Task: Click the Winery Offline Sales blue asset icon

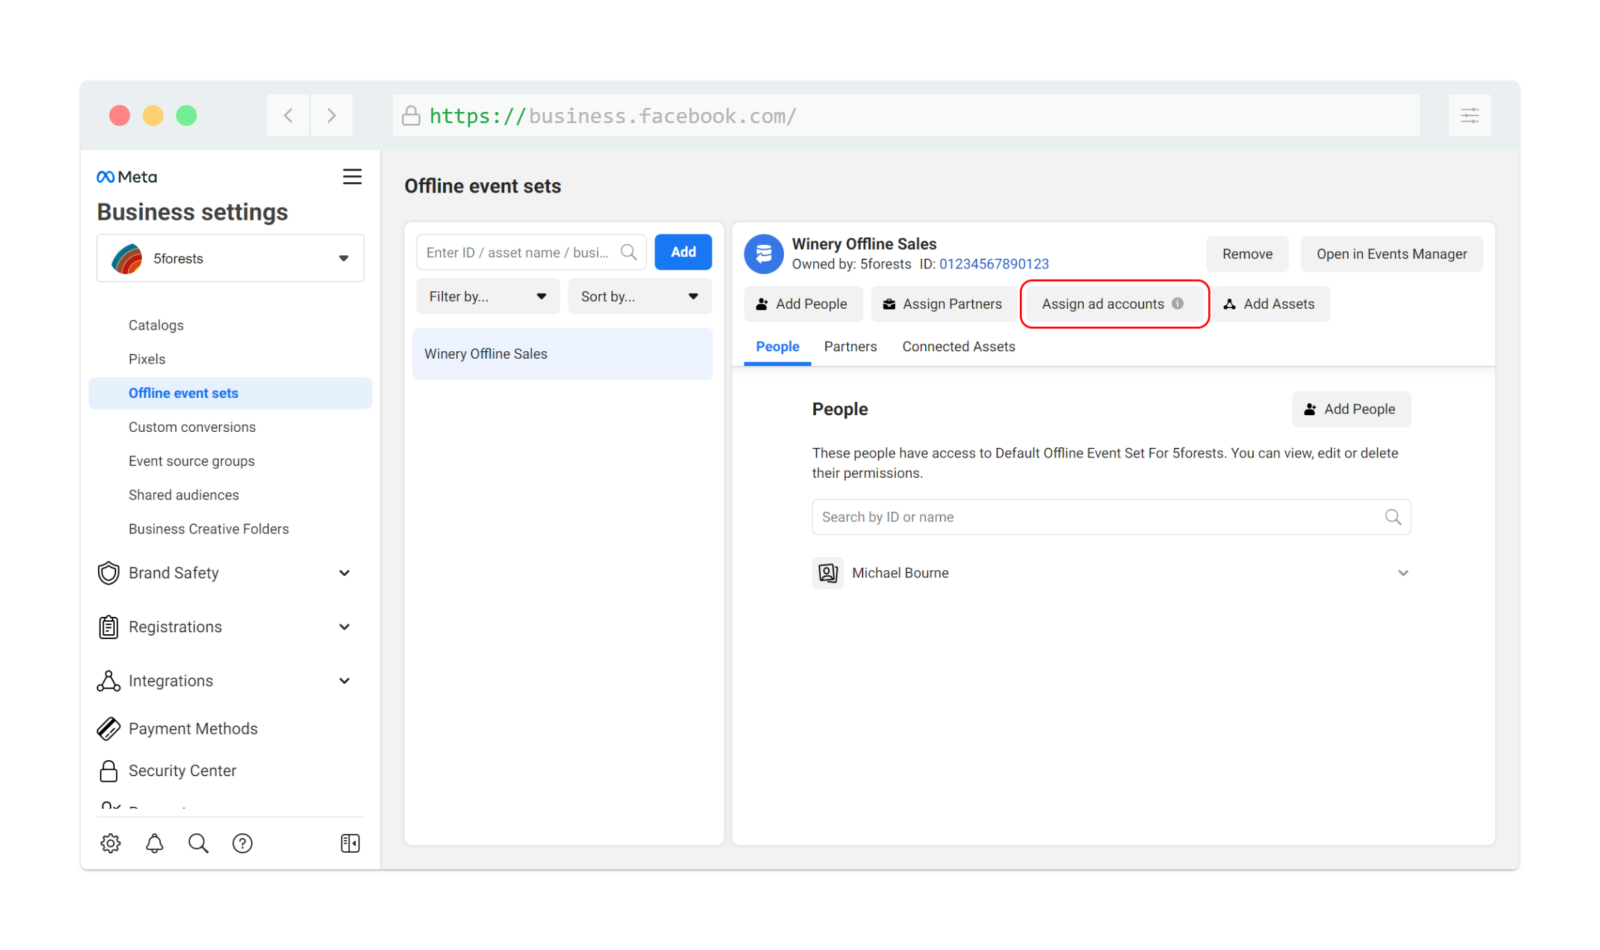Action: pyautogui.click(x=764, y=254)
